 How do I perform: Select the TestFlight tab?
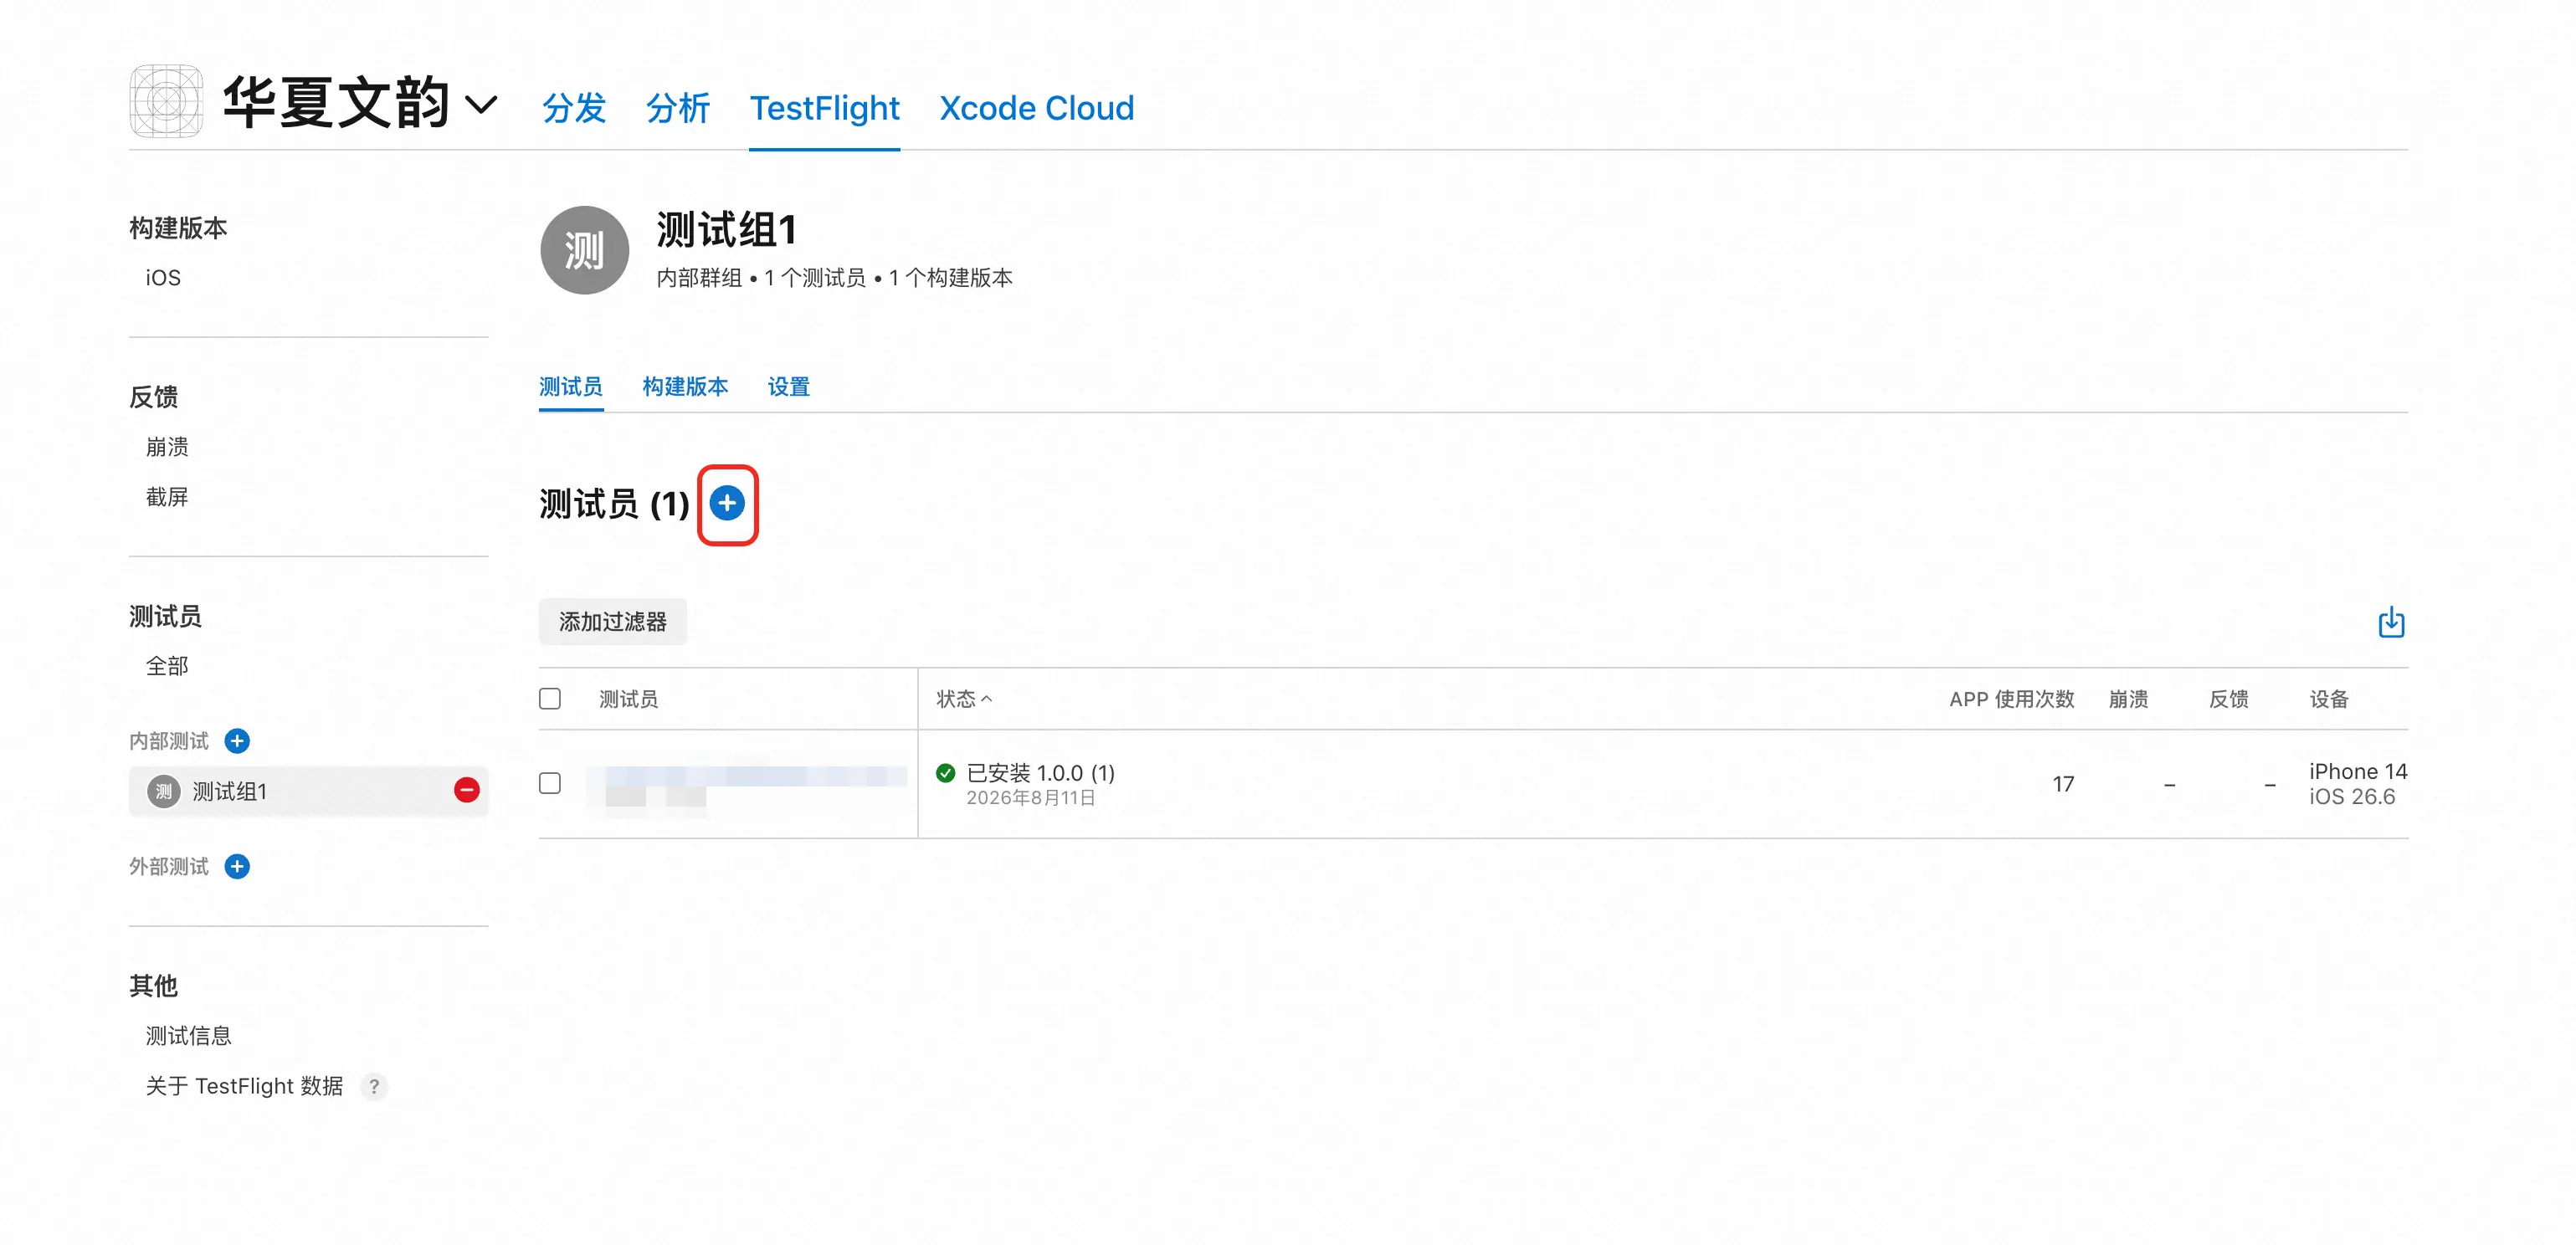824,108
